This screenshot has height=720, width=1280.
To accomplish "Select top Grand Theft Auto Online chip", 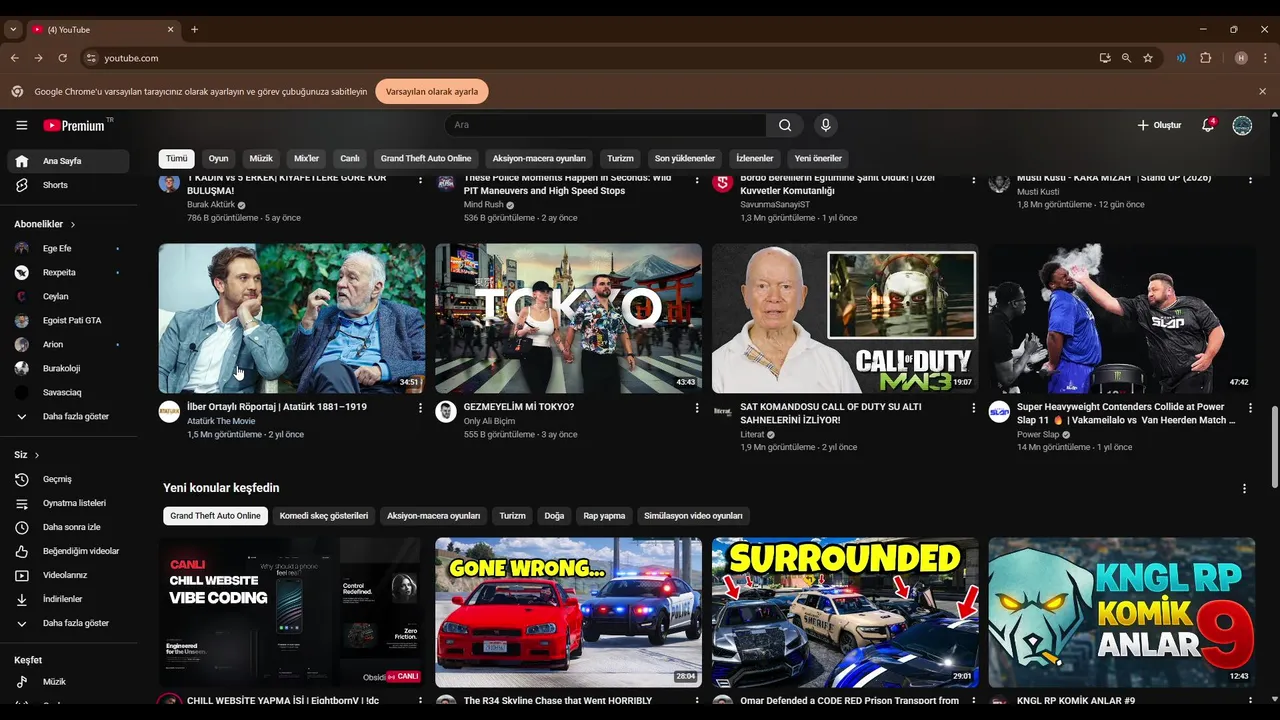I will pyautogui.click(x=426, y=158).
